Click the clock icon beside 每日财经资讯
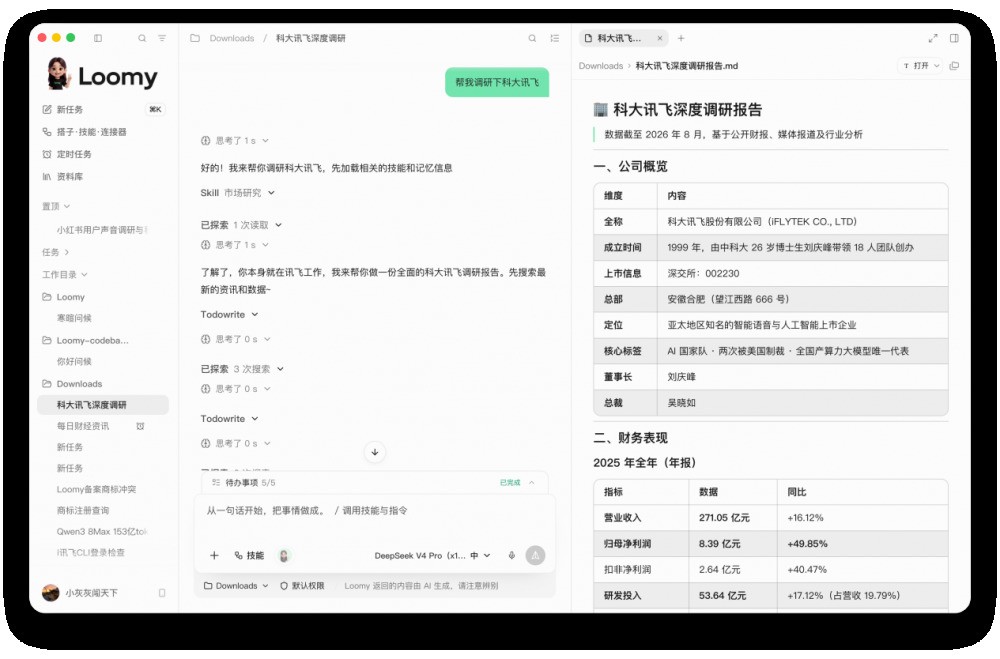The image size is (1000, 659). click(x=140, y=426)
